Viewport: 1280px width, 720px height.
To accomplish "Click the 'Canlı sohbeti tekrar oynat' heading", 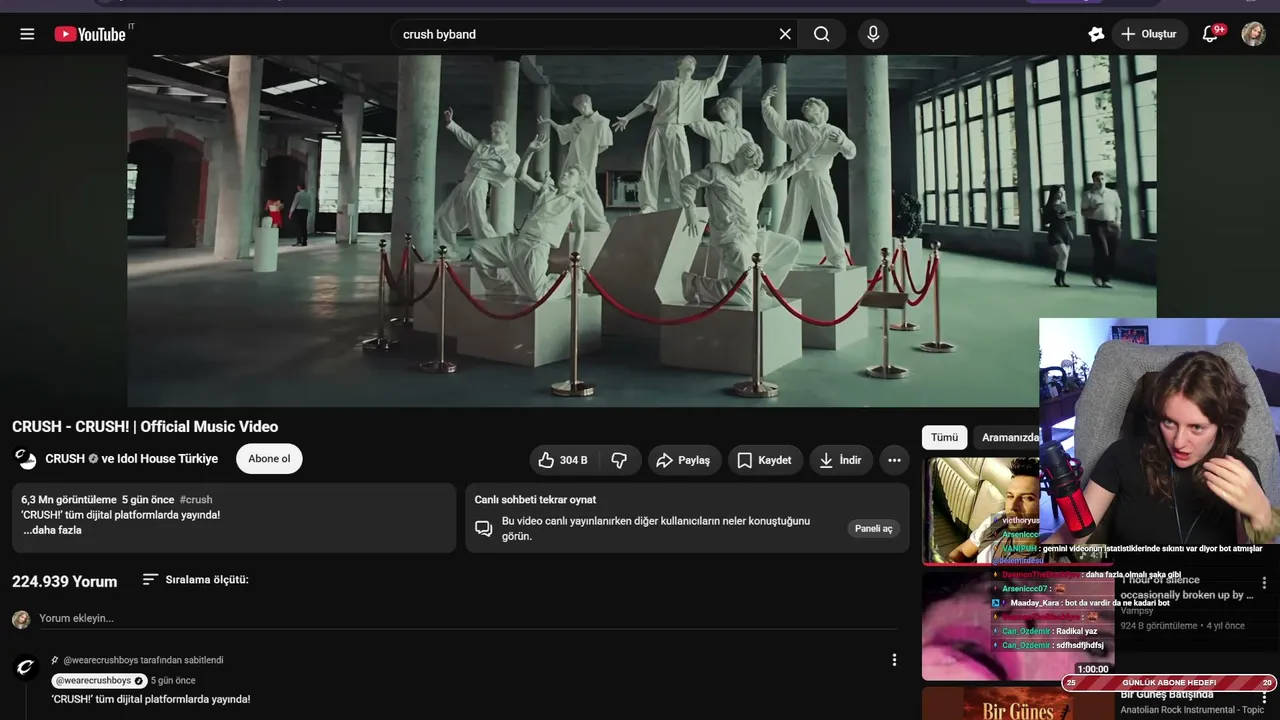I will click(x=535, y=499).
